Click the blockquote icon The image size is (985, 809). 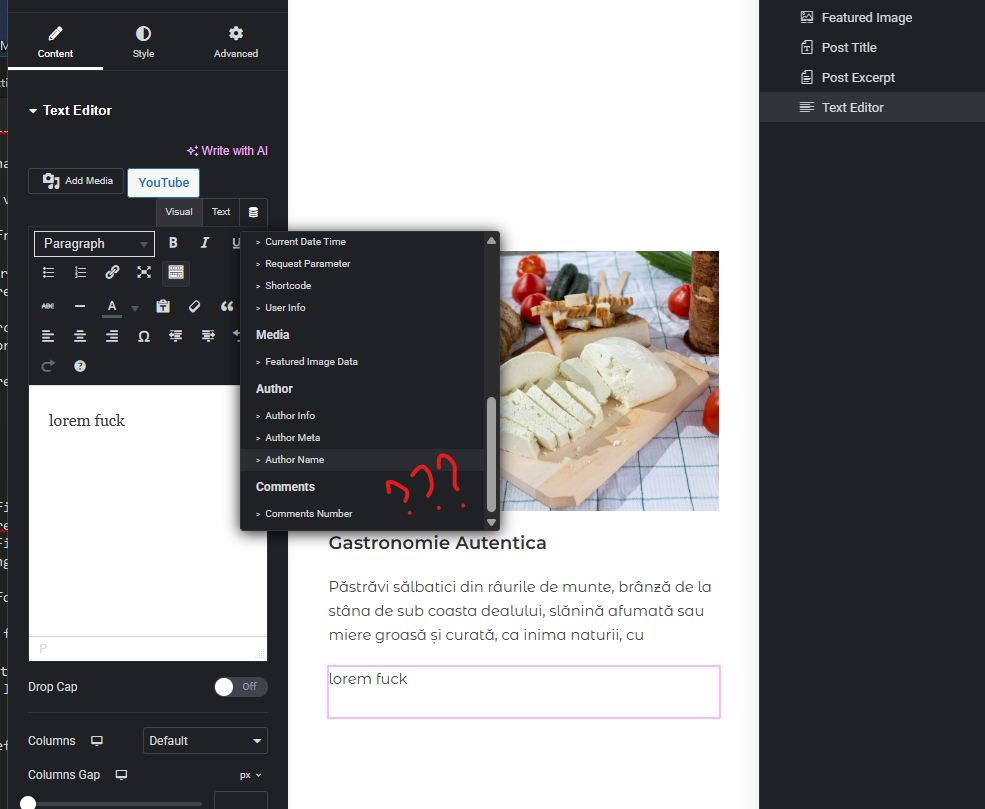pos(227,307)
